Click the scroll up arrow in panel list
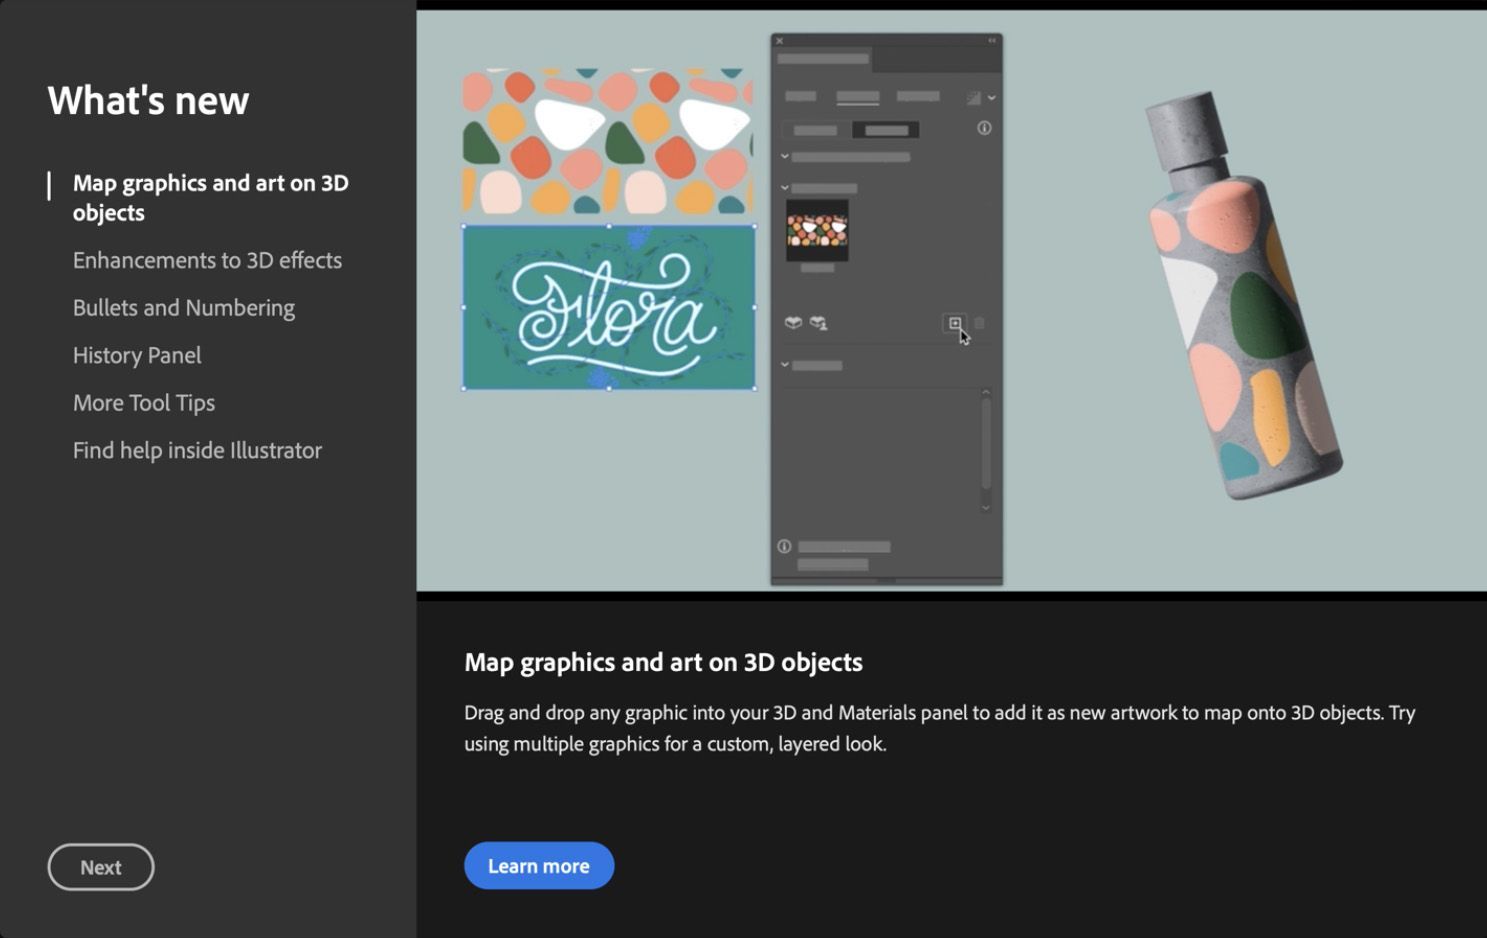The image size is (1487, 938). click(985, 392)
